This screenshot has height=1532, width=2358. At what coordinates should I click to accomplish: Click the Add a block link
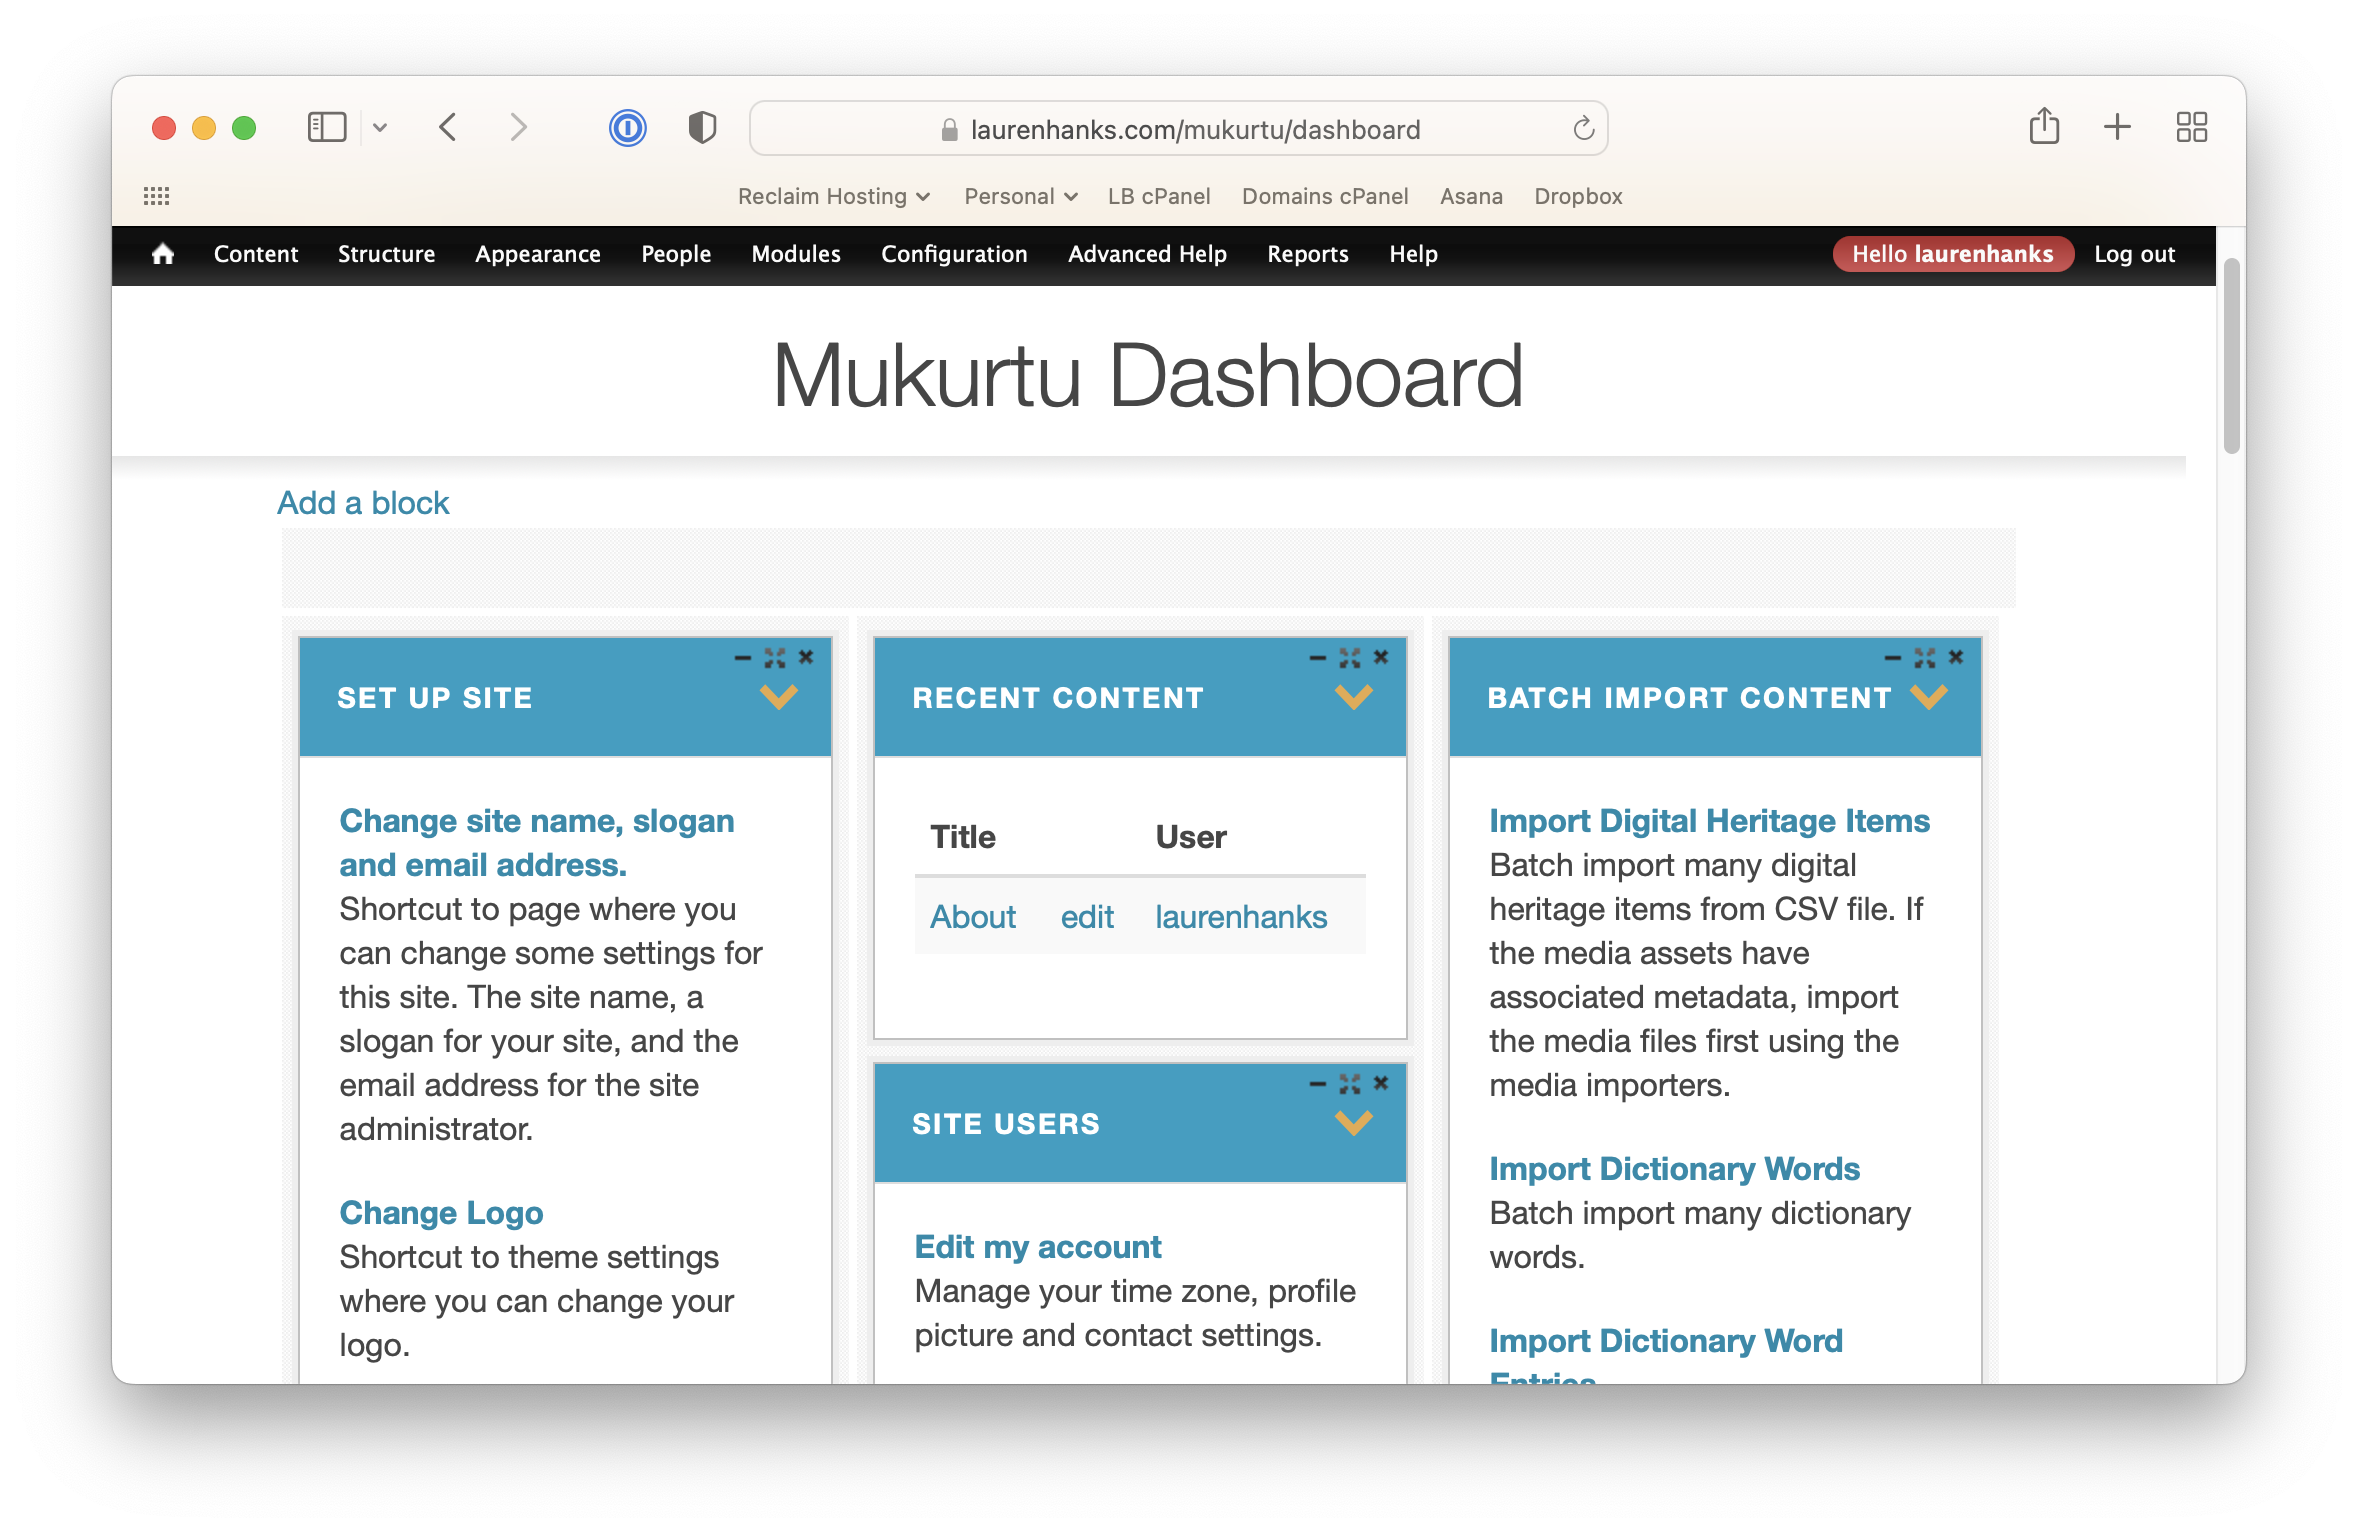363,503
